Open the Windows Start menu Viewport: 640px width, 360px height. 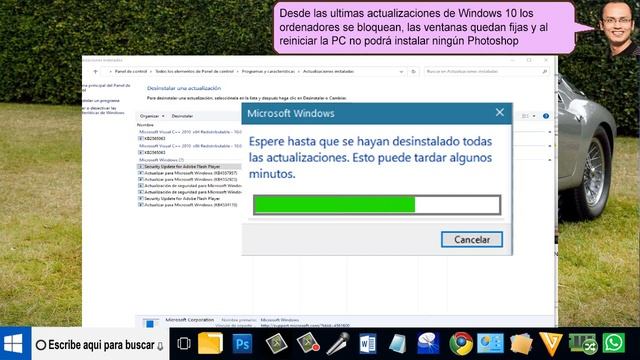(15, 344)
